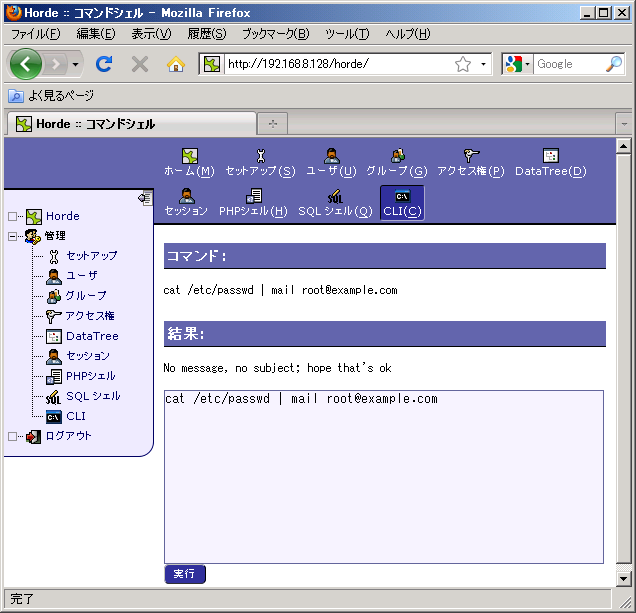Open DataTree(D) icon in top menu

coord(551,156)
